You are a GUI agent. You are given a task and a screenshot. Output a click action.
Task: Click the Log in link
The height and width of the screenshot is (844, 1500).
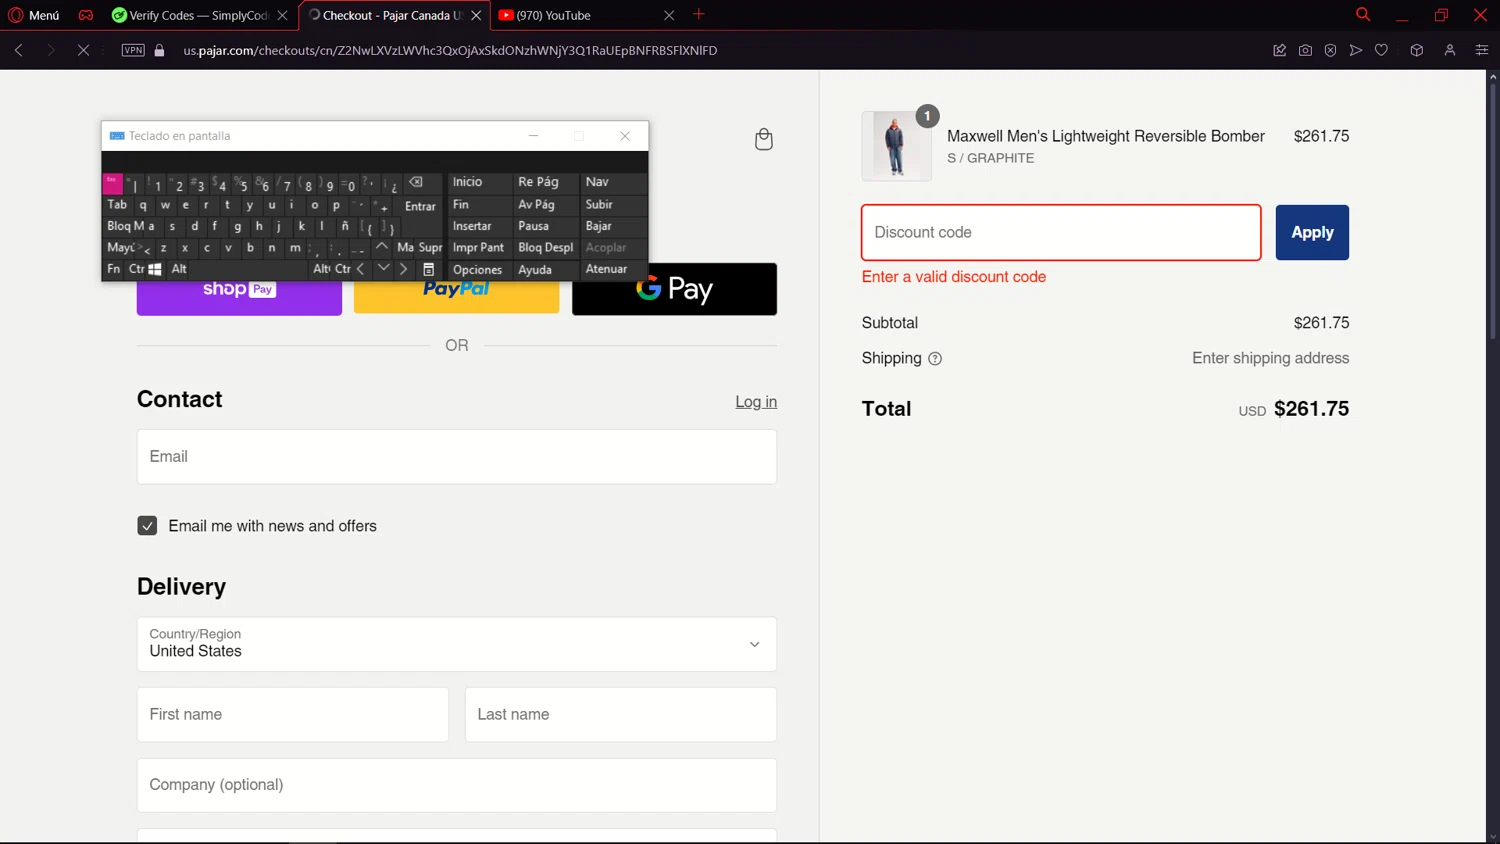coord(756,401)
